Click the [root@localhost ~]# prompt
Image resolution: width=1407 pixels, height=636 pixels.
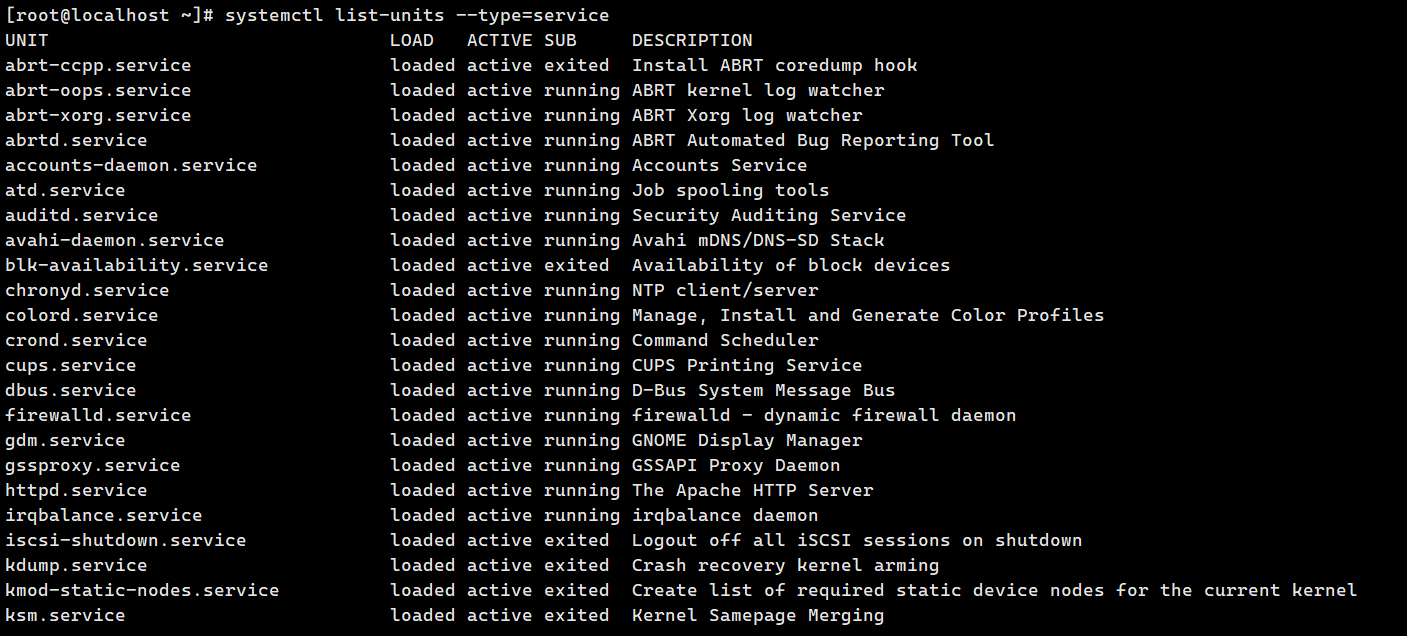tap(109, 15)
